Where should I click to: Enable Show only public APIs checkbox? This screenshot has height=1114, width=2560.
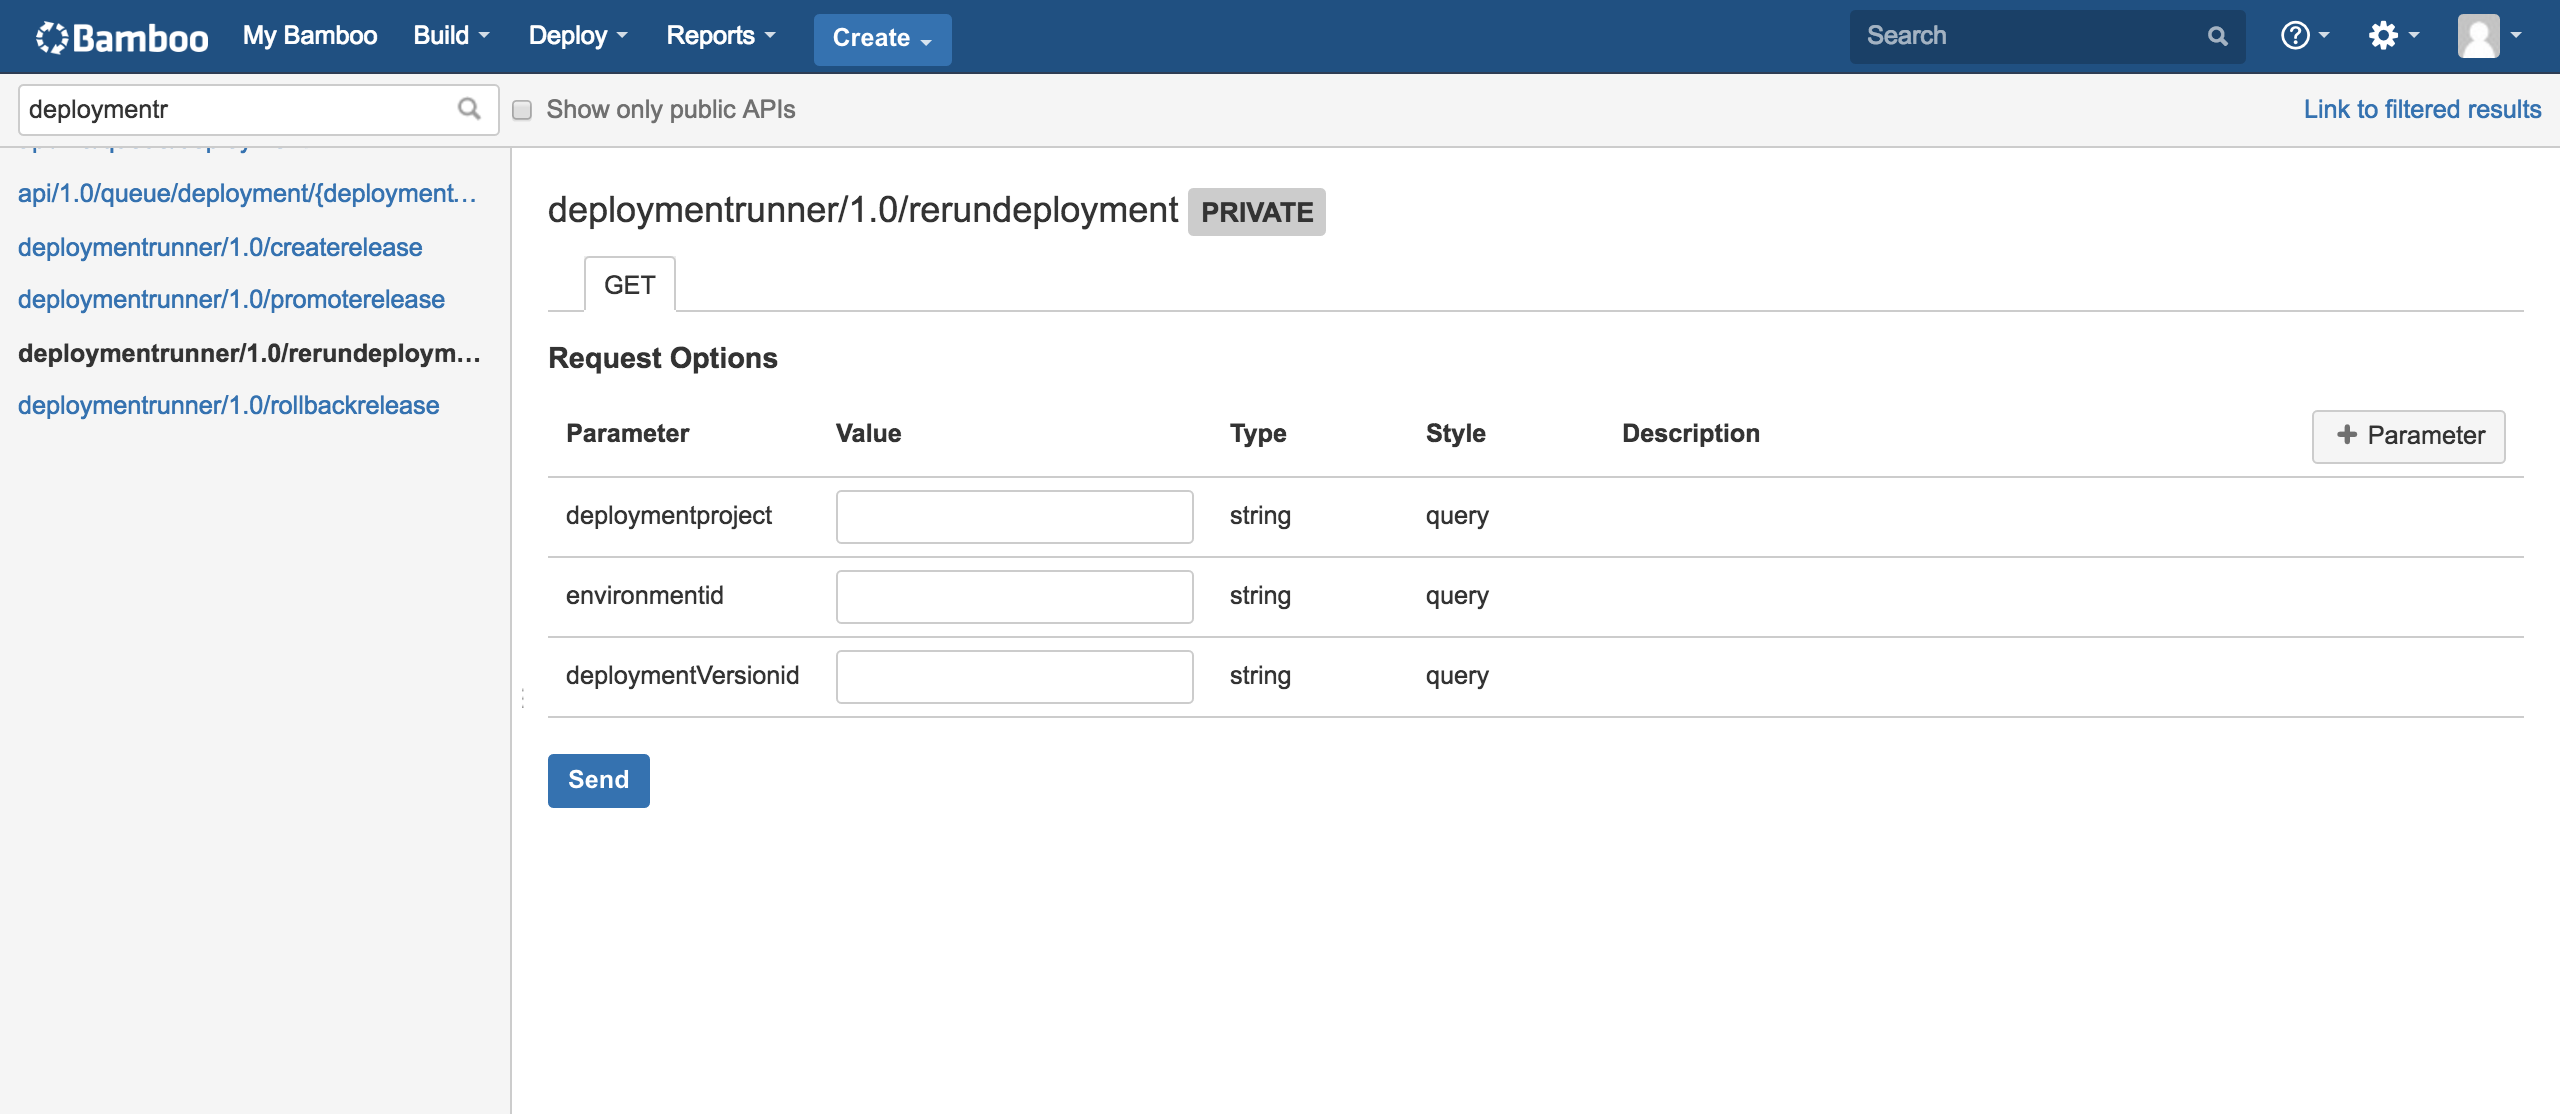click(522, 110)
